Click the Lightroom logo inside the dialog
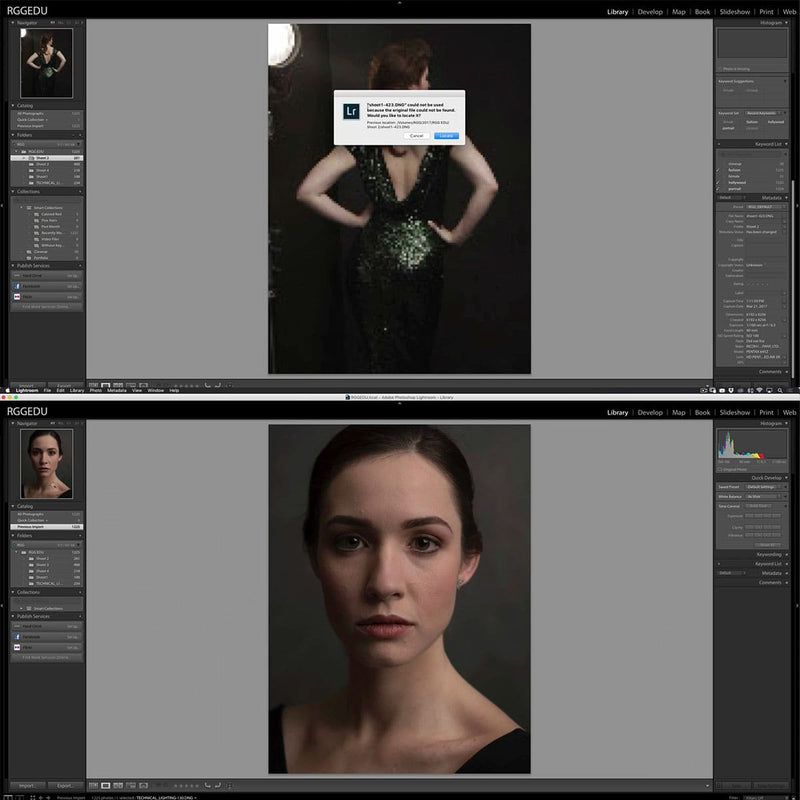The image size is (800, 800). tap(350, 110)
